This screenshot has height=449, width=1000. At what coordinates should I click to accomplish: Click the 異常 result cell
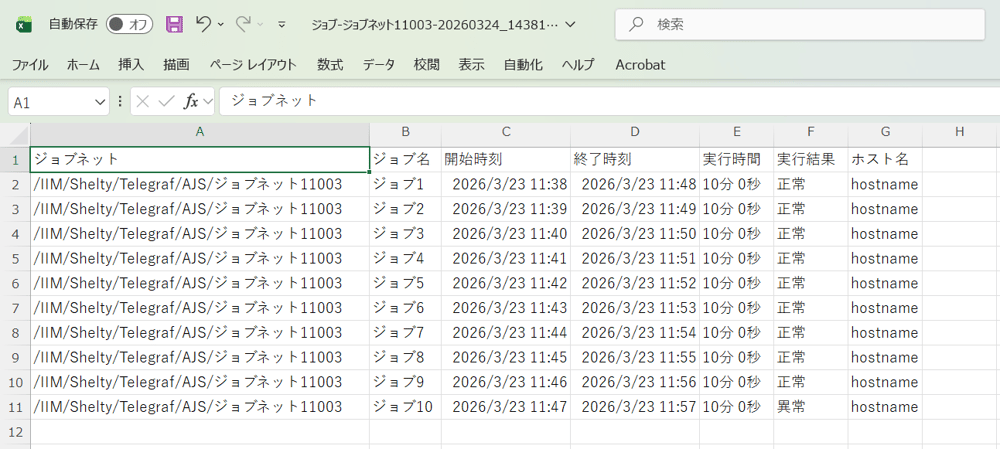tap(811, 407)
